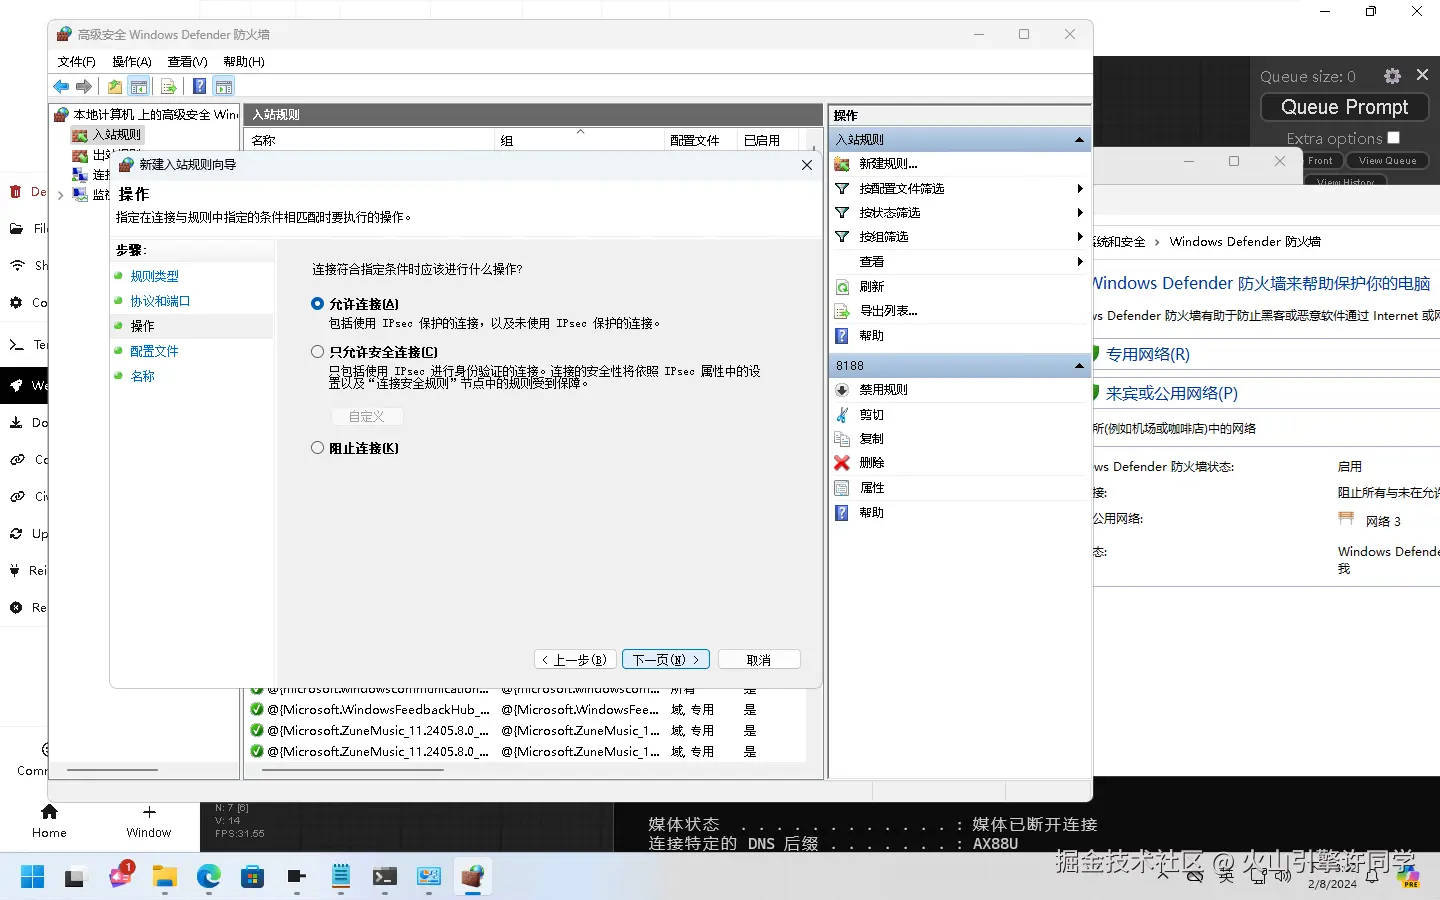Open Terminal icon on taskbar
Image resolution: width=1440 pixels, height=900 pixels.
click(385, 877)
